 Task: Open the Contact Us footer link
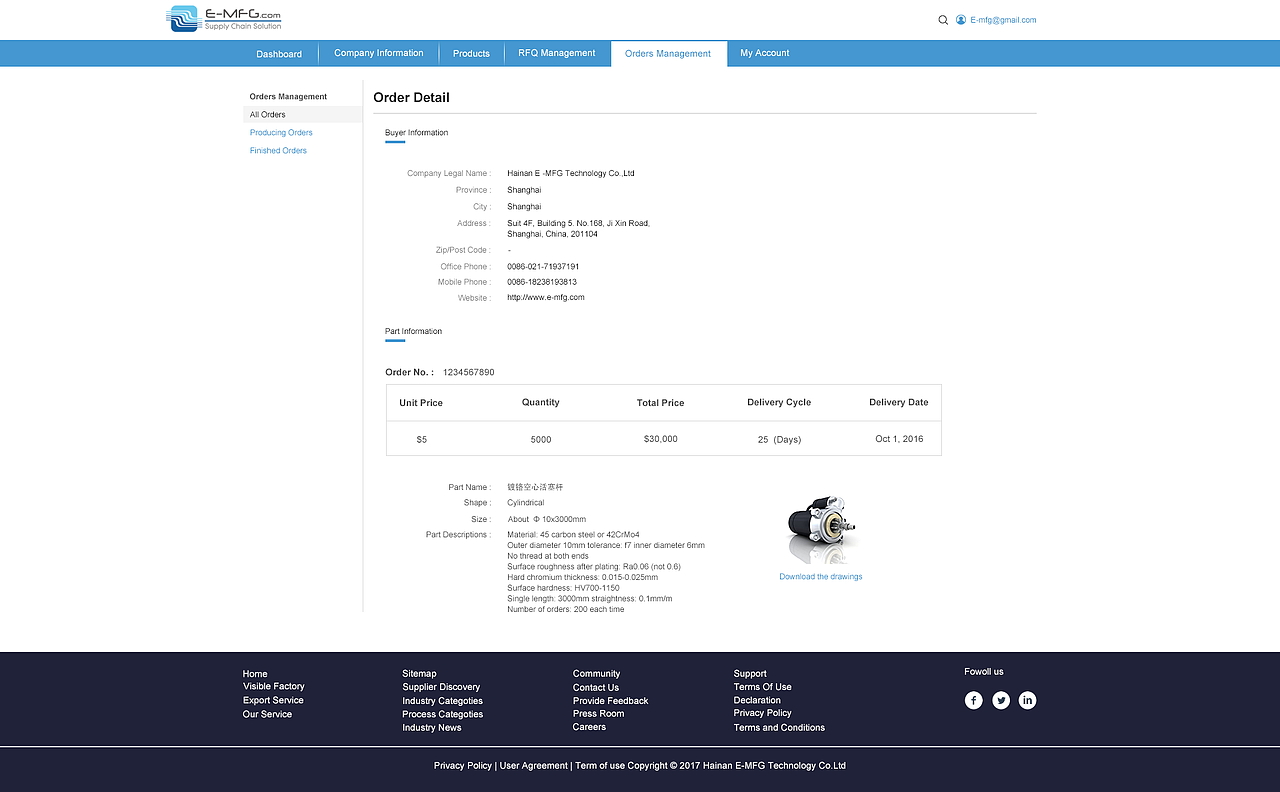(x=596, y=688)
